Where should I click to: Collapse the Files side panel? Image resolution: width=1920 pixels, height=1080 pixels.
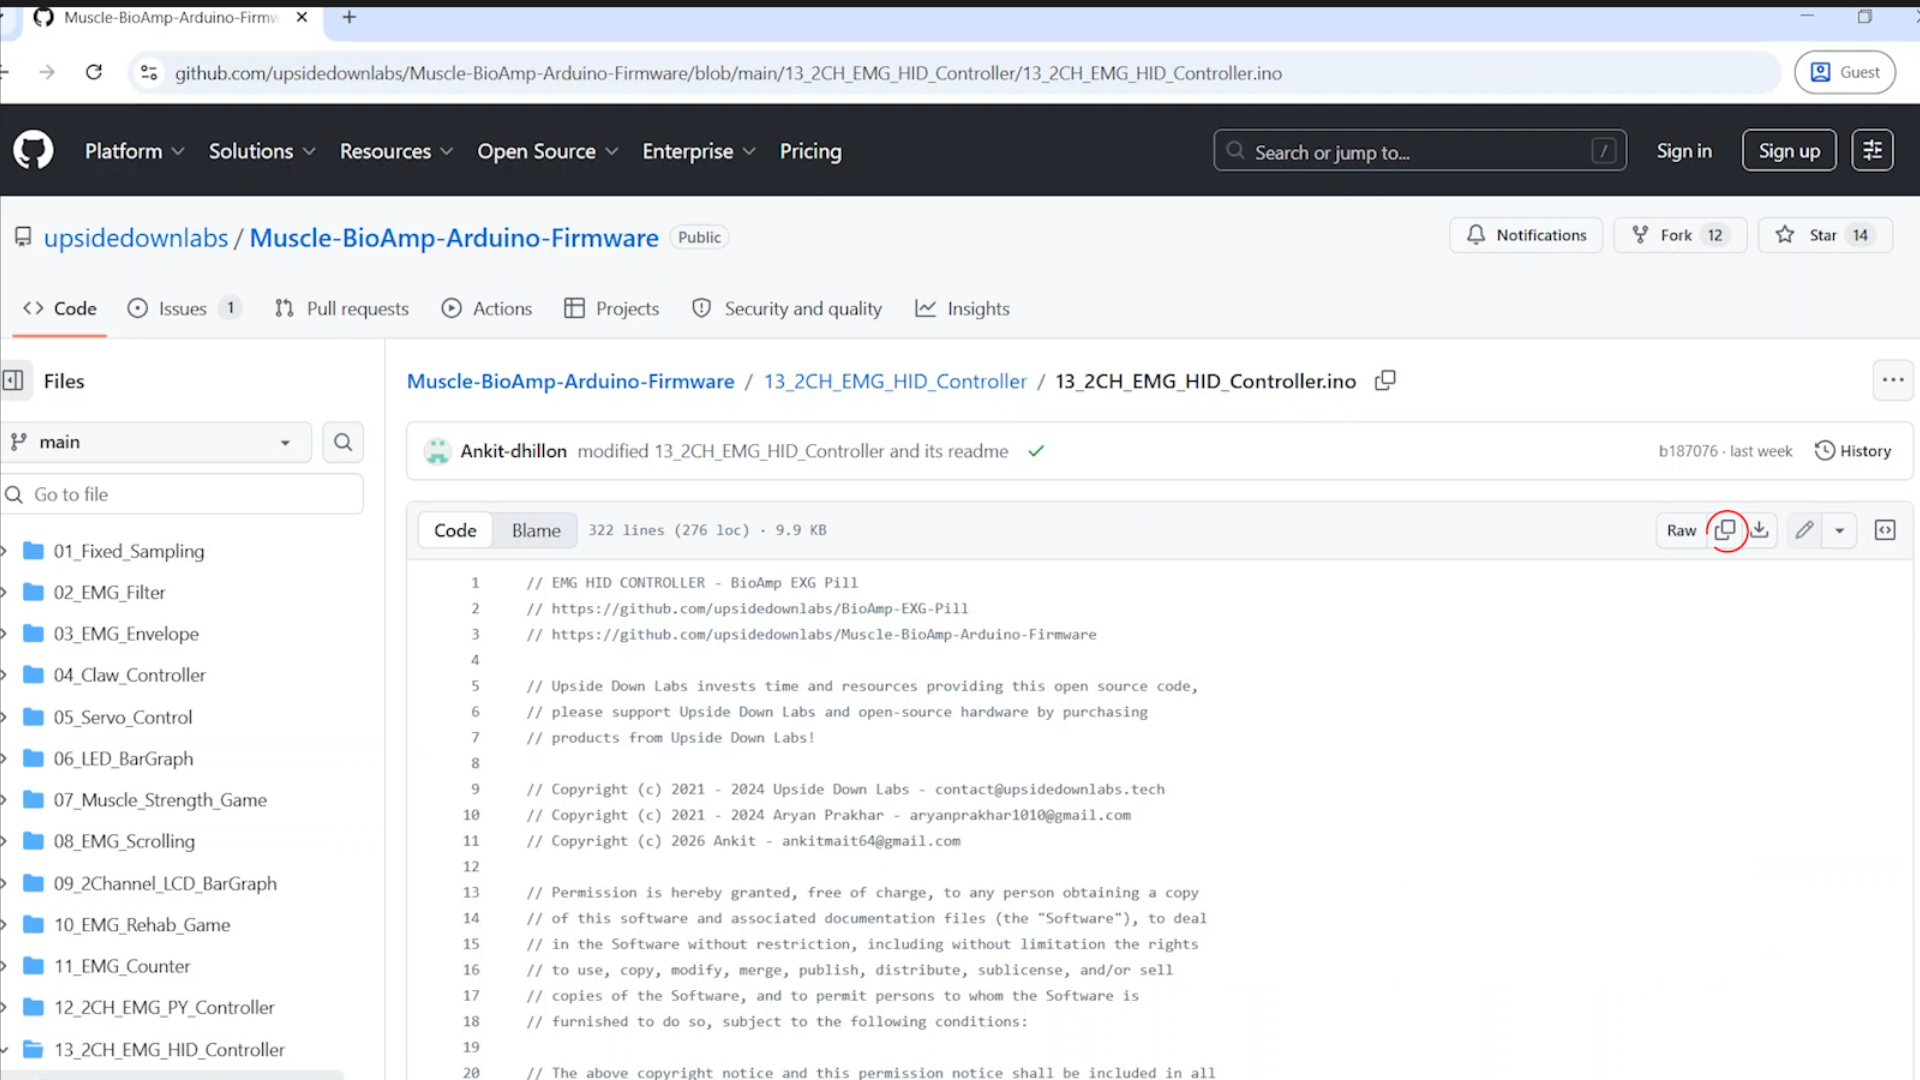coord(13,381)
